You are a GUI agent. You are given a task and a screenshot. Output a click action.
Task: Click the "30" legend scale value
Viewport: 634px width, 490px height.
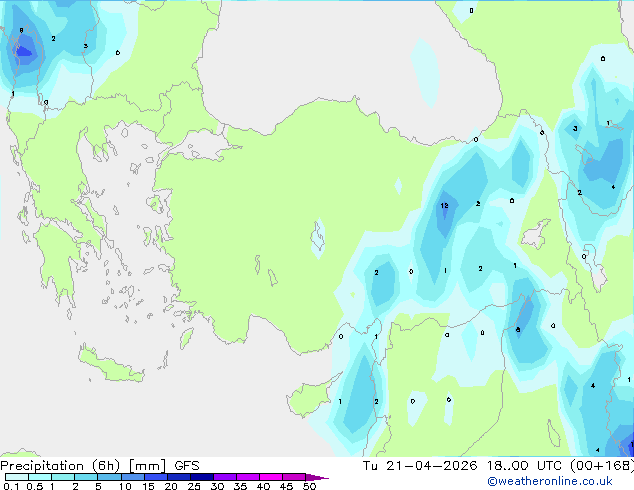pos(217,486)
